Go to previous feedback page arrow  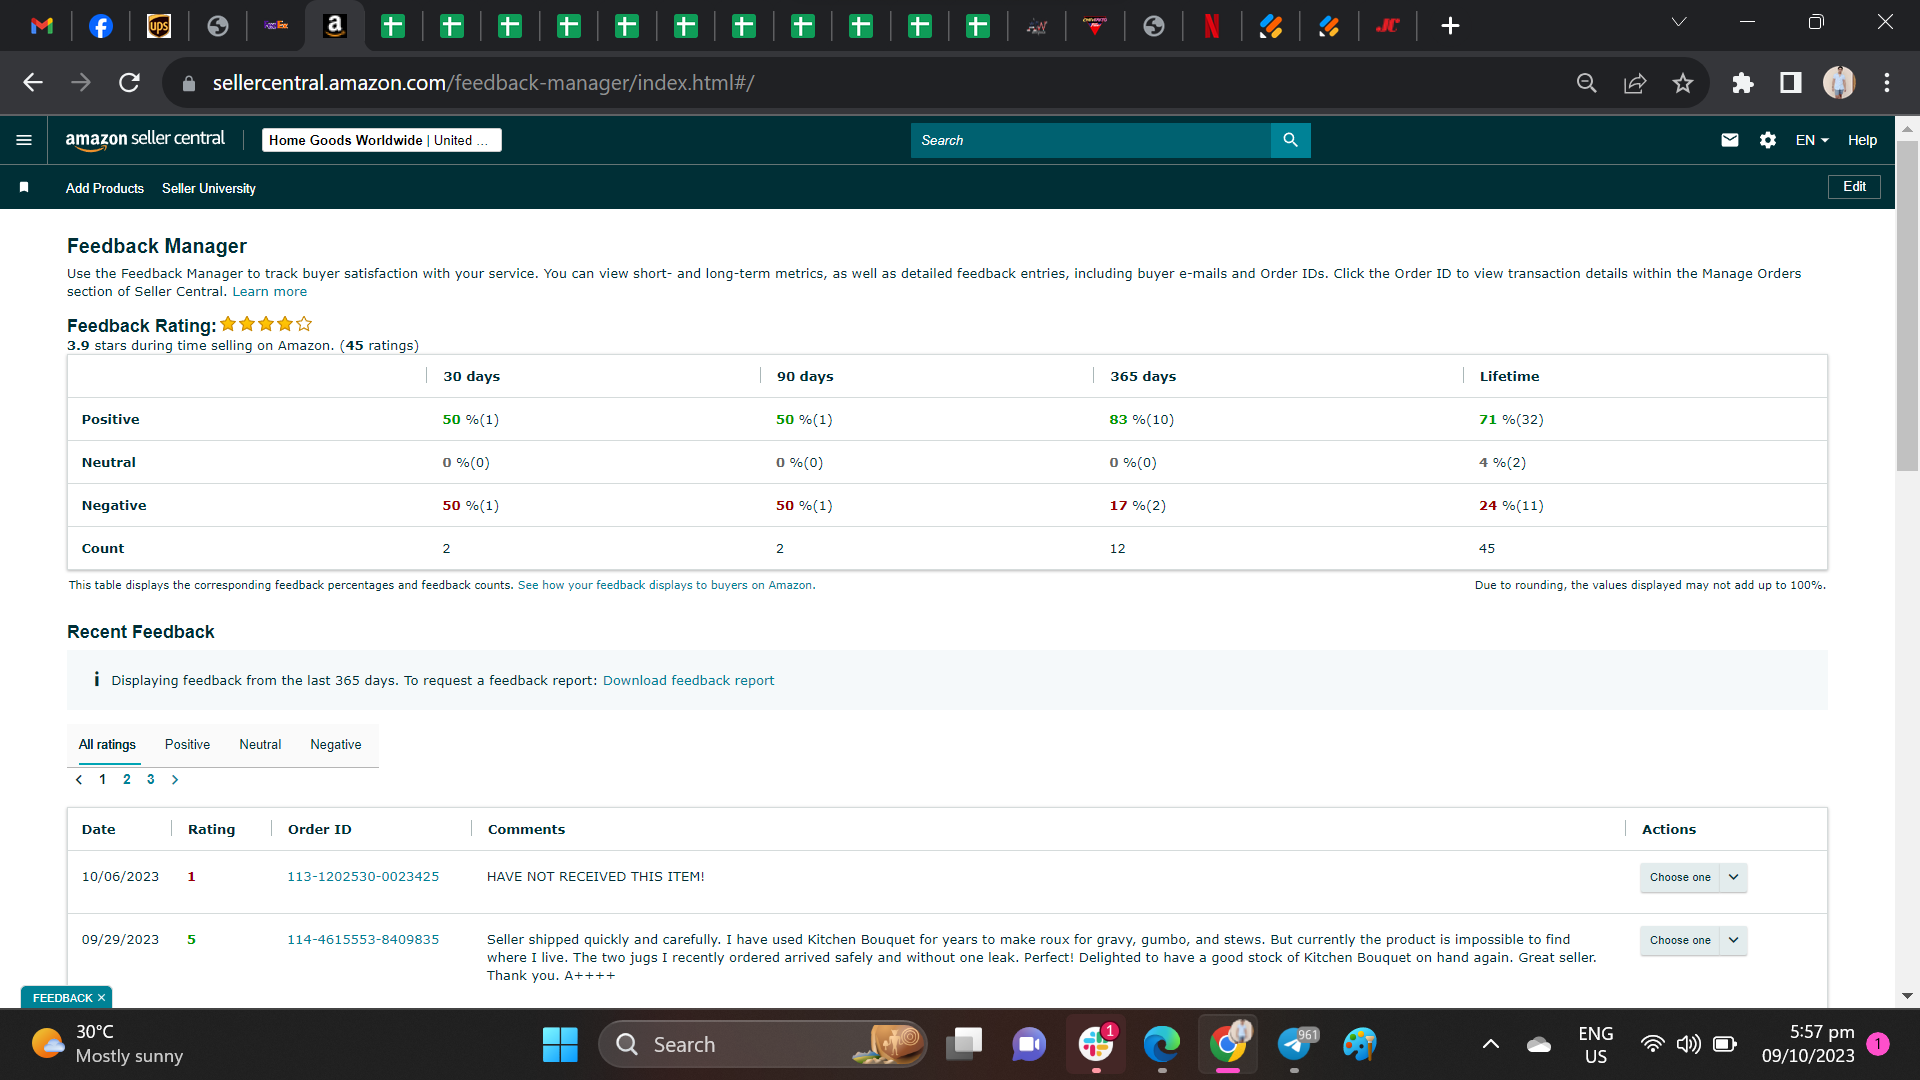tap(79, 779)
